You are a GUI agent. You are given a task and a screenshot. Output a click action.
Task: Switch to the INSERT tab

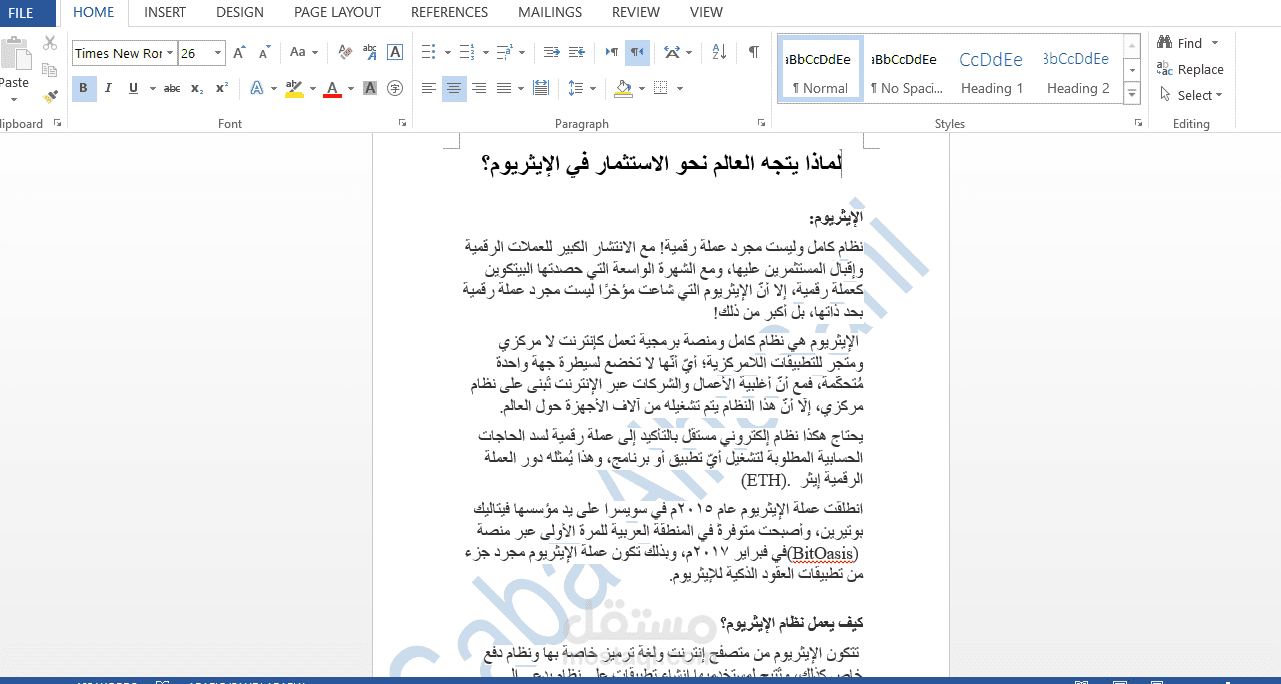(x=165, y=12)
